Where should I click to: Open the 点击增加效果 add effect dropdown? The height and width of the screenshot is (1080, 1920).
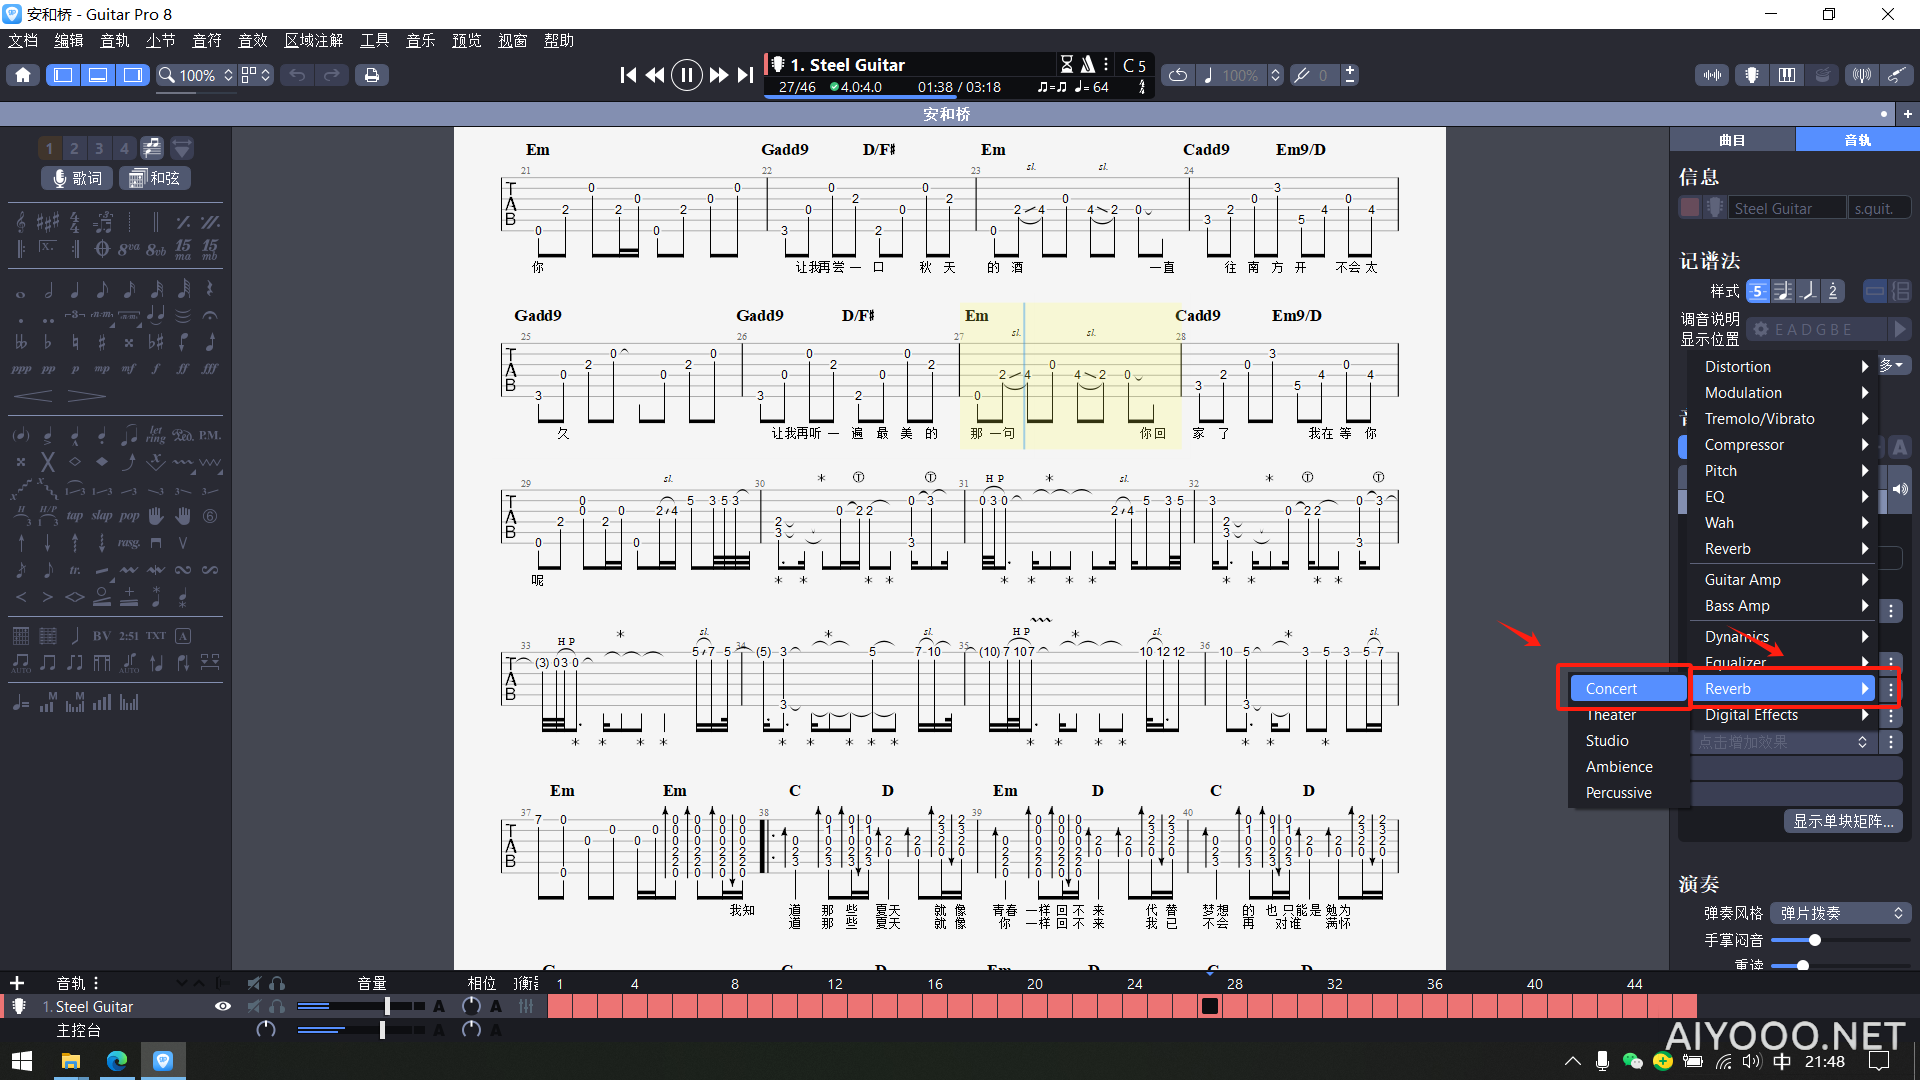click(1783, 742)
